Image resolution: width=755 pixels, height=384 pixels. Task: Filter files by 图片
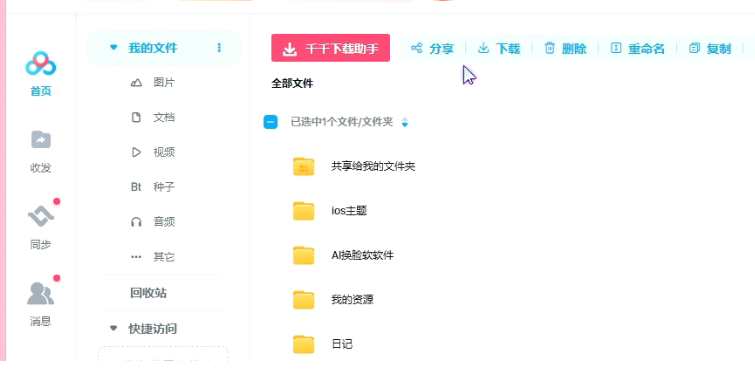(x=164, y=82)
